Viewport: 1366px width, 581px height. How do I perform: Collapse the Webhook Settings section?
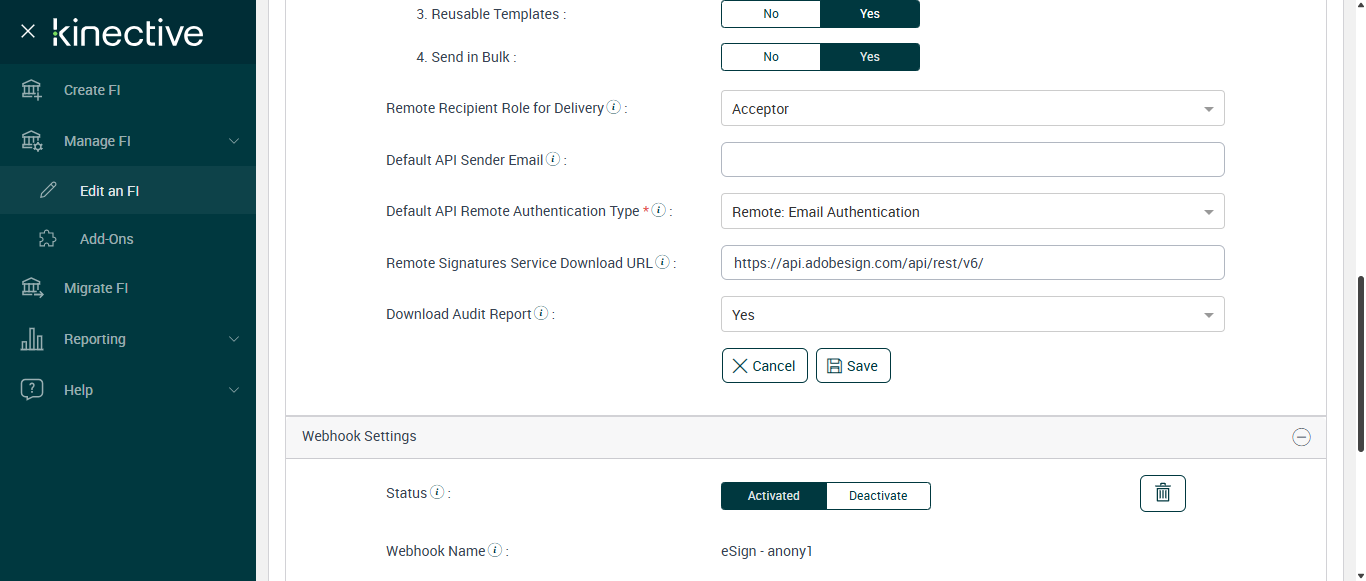pyautogui.click(x=1301, y=437)
